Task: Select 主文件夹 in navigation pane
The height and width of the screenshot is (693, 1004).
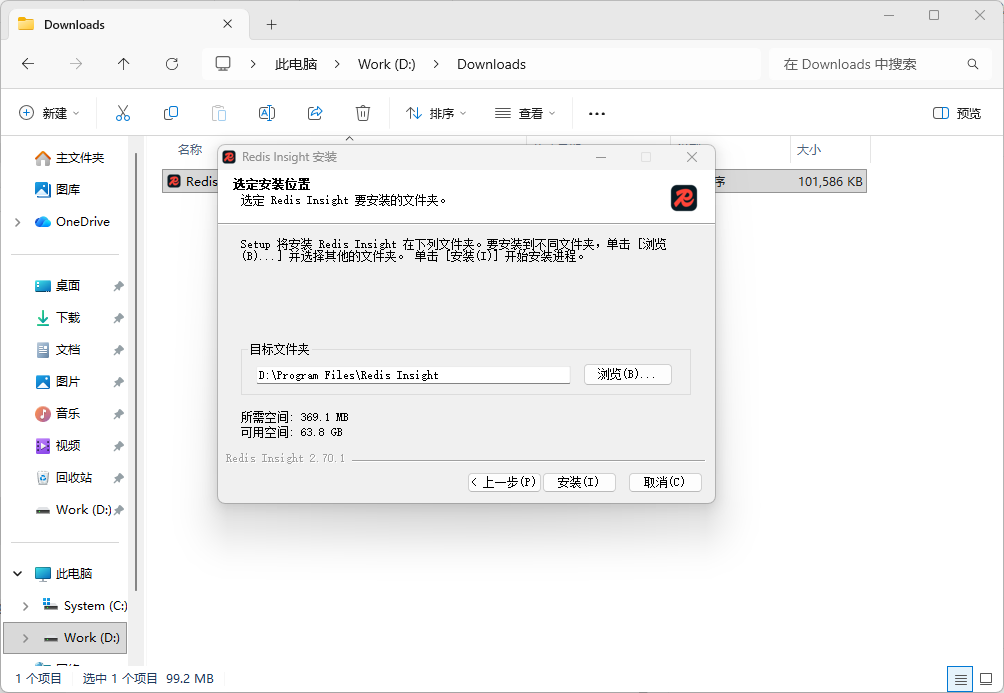Action: [x=69, y=158]
